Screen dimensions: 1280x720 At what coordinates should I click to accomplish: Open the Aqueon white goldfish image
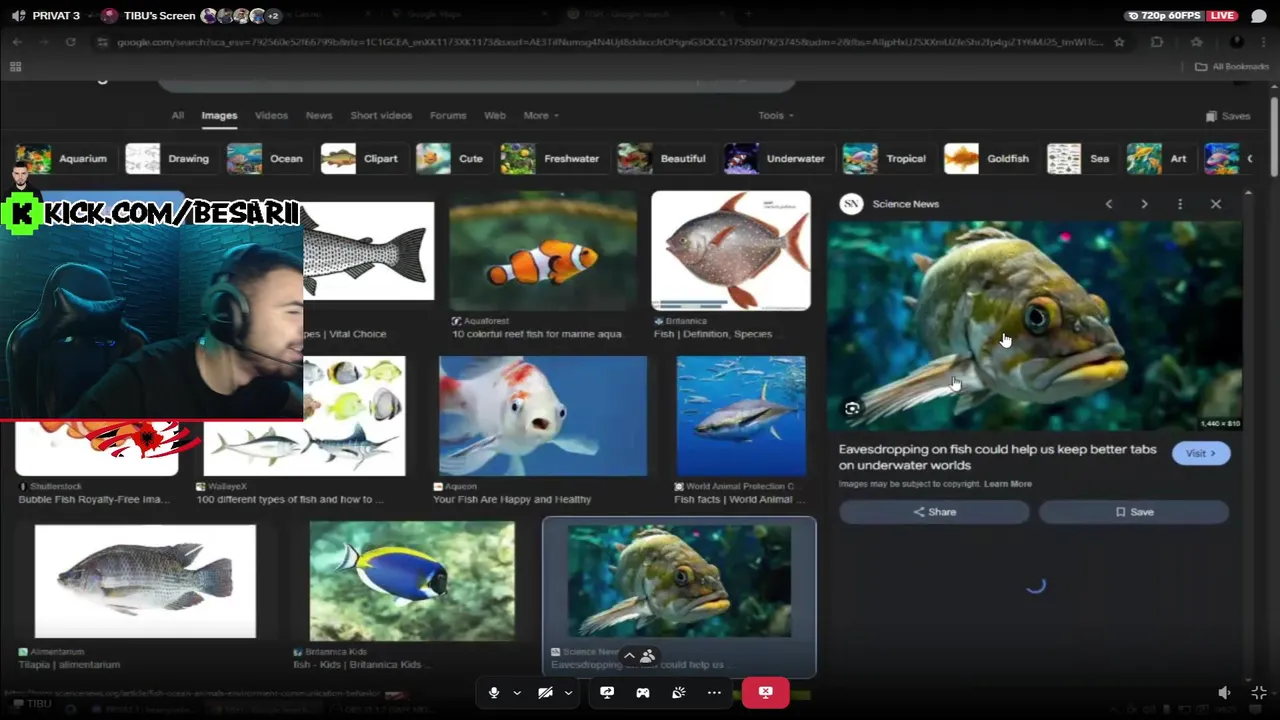tap(543, 416)
